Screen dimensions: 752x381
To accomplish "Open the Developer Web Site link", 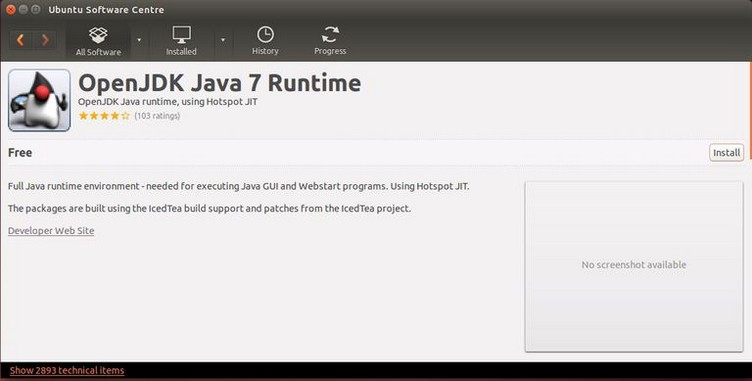I will click(x=51, y=231).
